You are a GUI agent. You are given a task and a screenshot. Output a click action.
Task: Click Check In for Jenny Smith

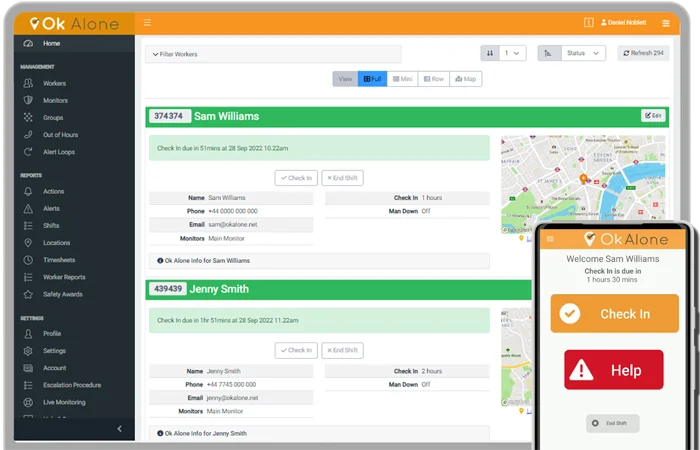296,350
